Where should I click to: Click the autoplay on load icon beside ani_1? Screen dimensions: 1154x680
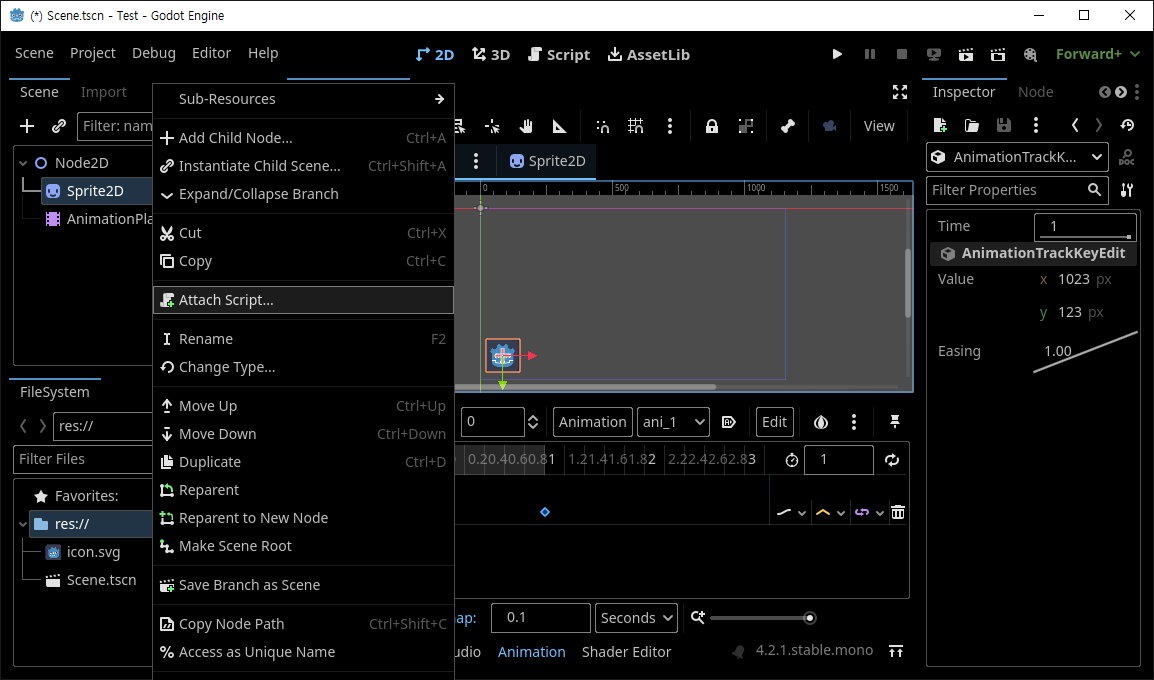729,422
